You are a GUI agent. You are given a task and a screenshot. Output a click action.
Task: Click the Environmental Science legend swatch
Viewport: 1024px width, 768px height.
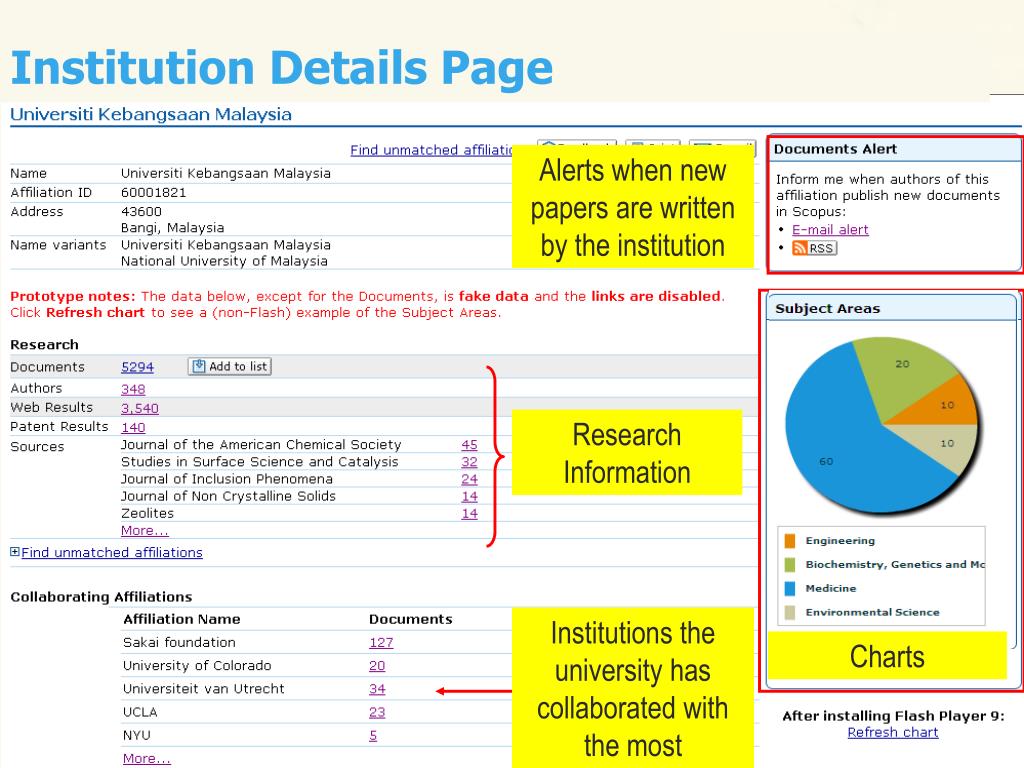[790, 613]
